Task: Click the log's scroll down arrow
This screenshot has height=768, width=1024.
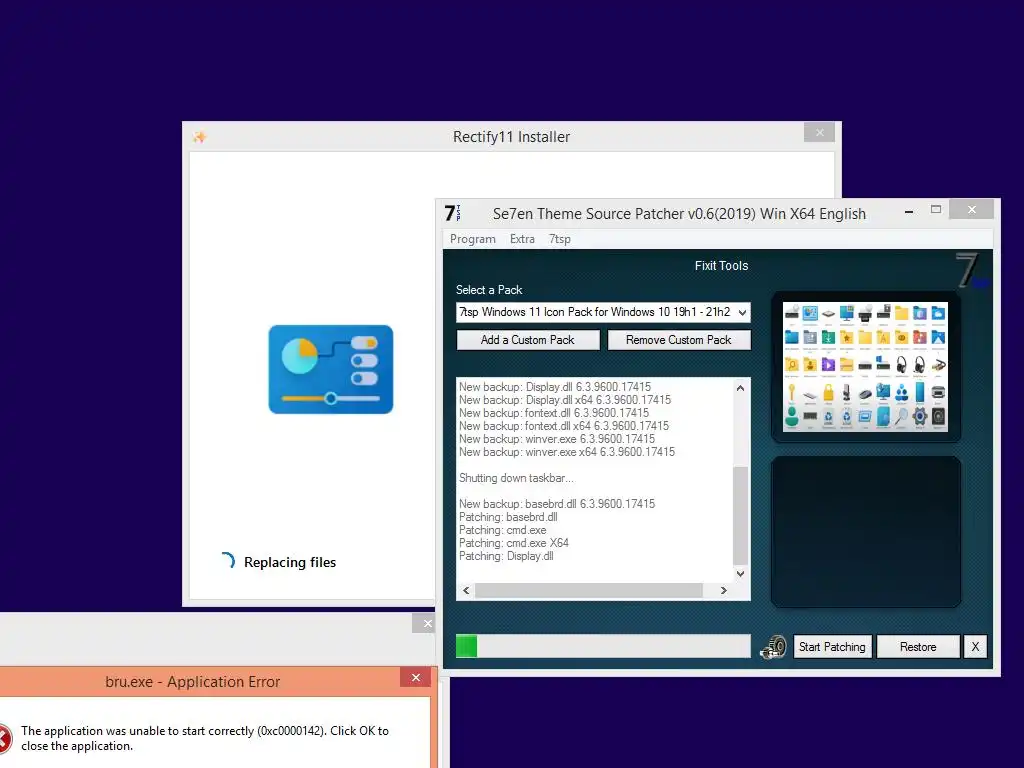Action: 740,574
